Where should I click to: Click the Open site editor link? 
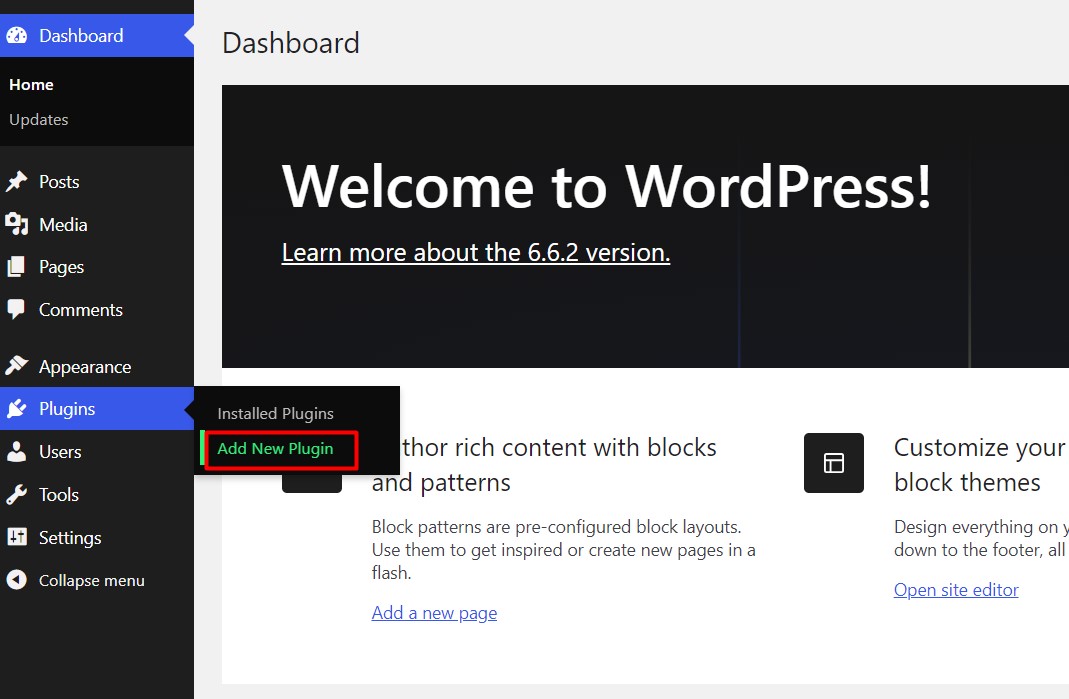(956, 590)
